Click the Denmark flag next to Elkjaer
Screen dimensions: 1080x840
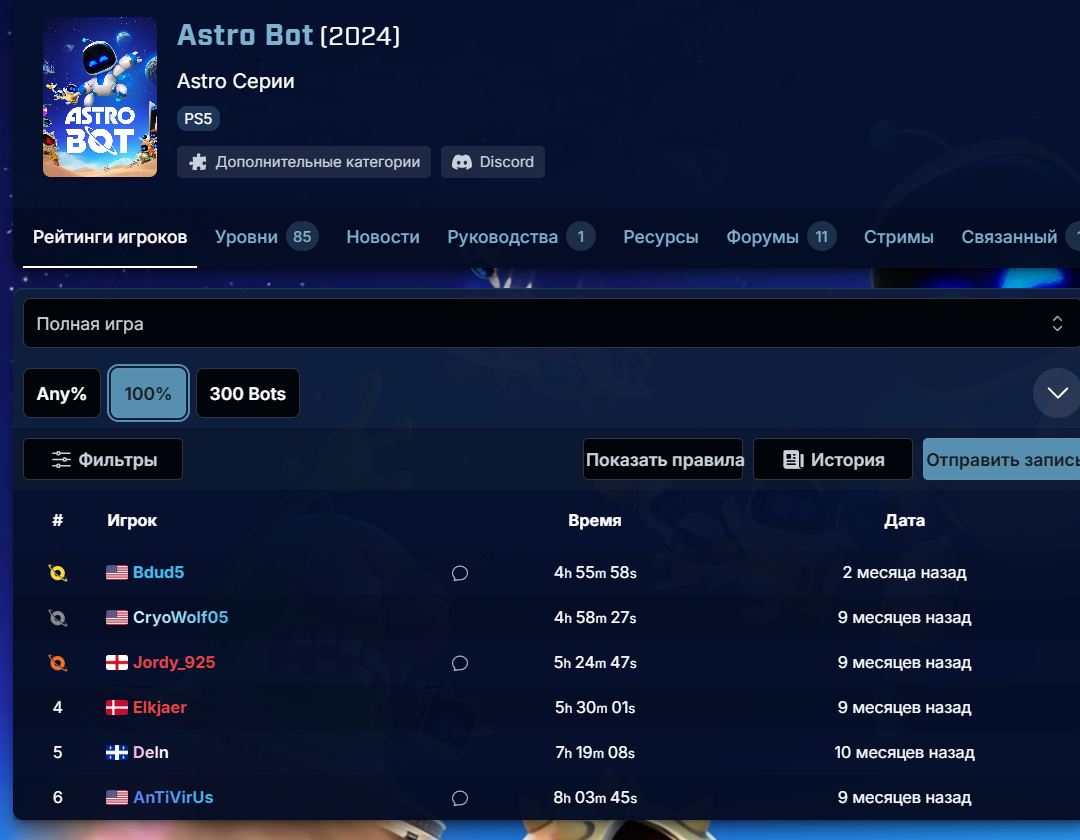click(x=117, y=708)
